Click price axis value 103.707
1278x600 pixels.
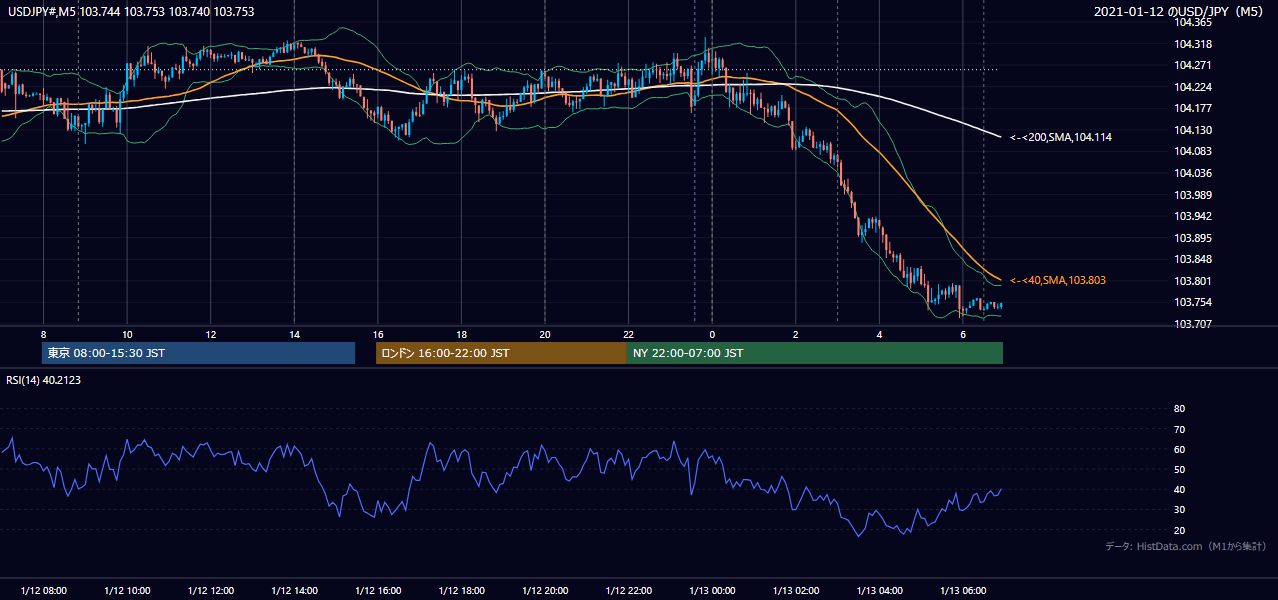[1193, 324]
